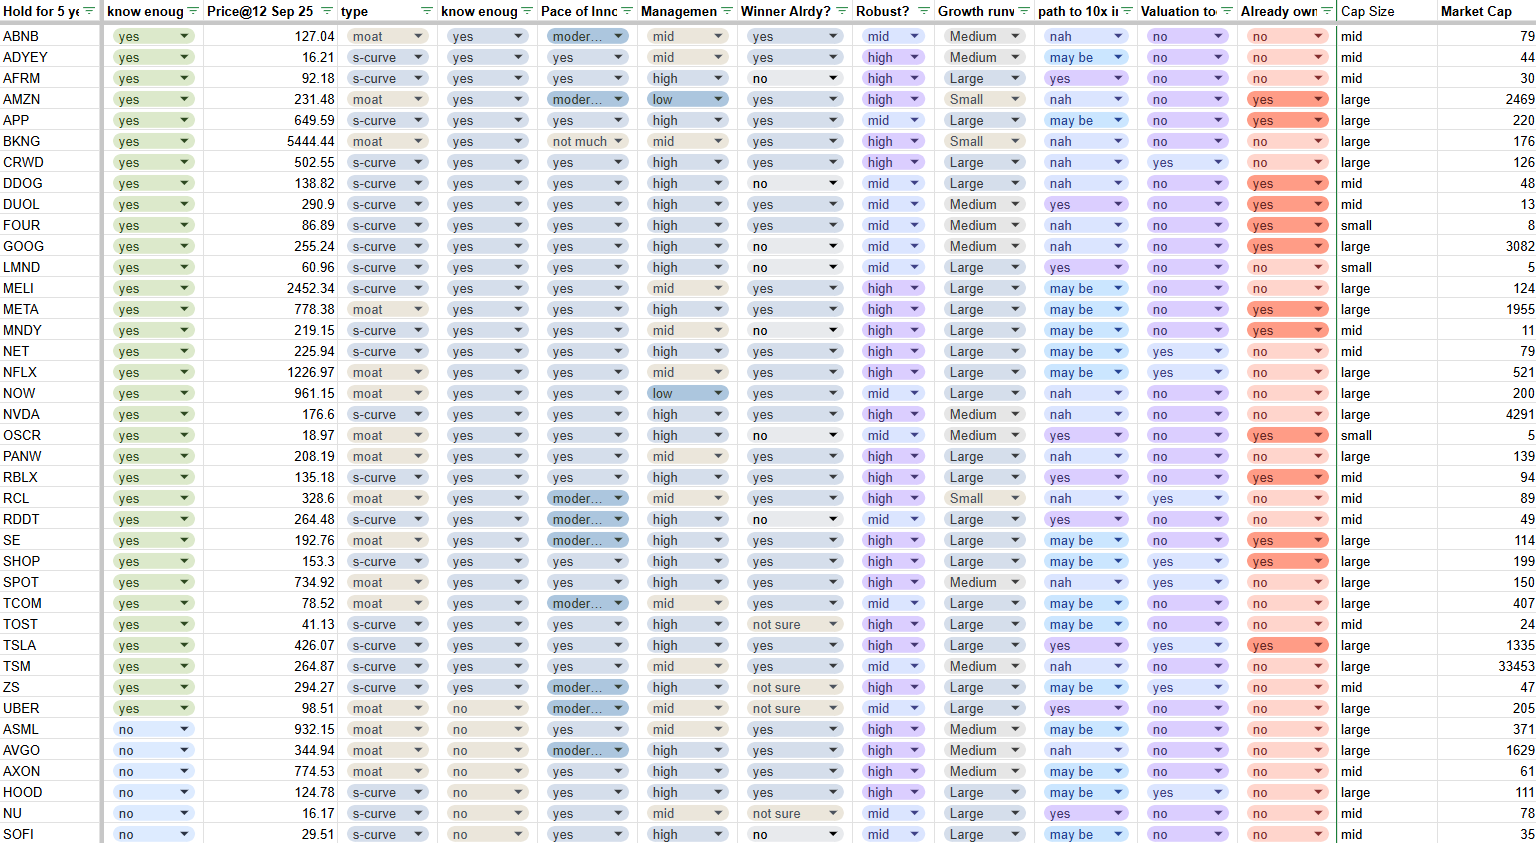The image size is (1536, 843).
Task: Select the NVDA market cap cell 4291
Action: [1487, 414]
